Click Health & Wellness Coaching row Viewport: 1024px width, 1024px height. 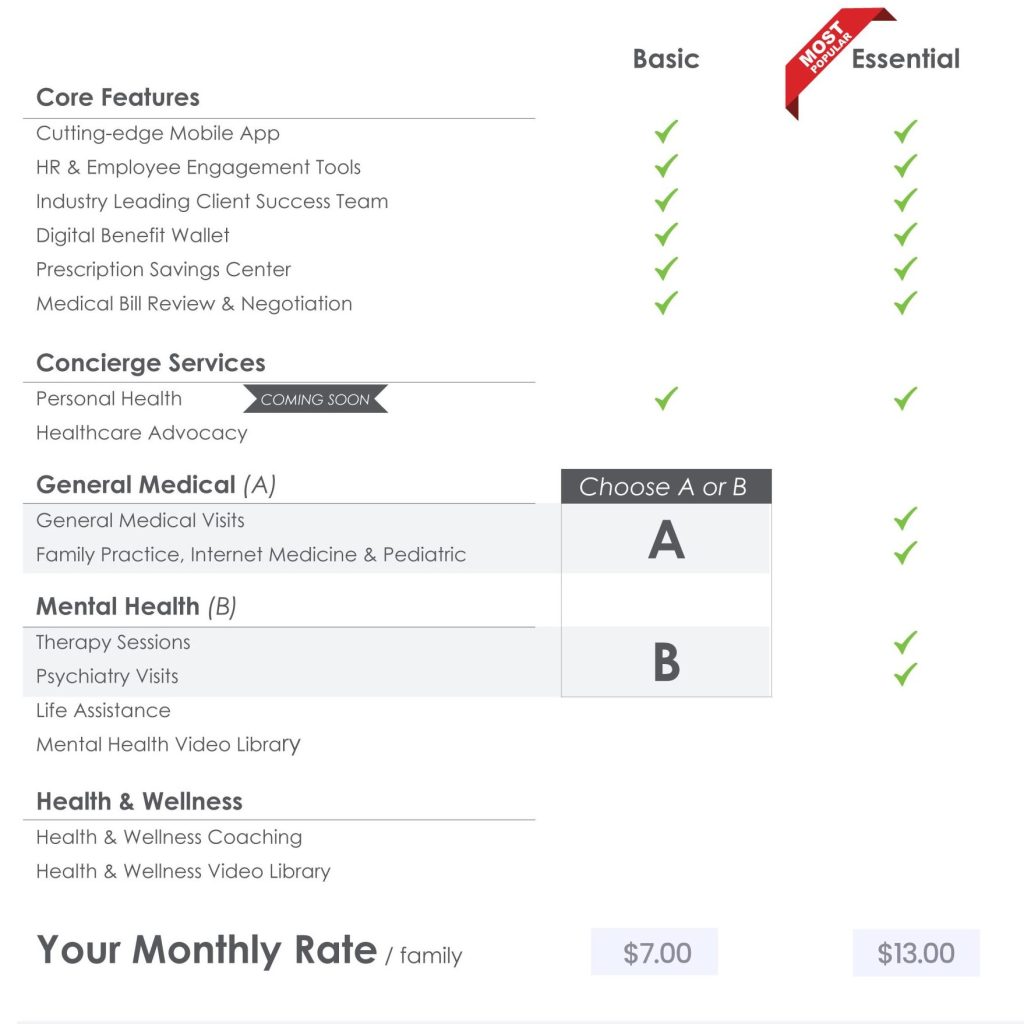(168, 837)
